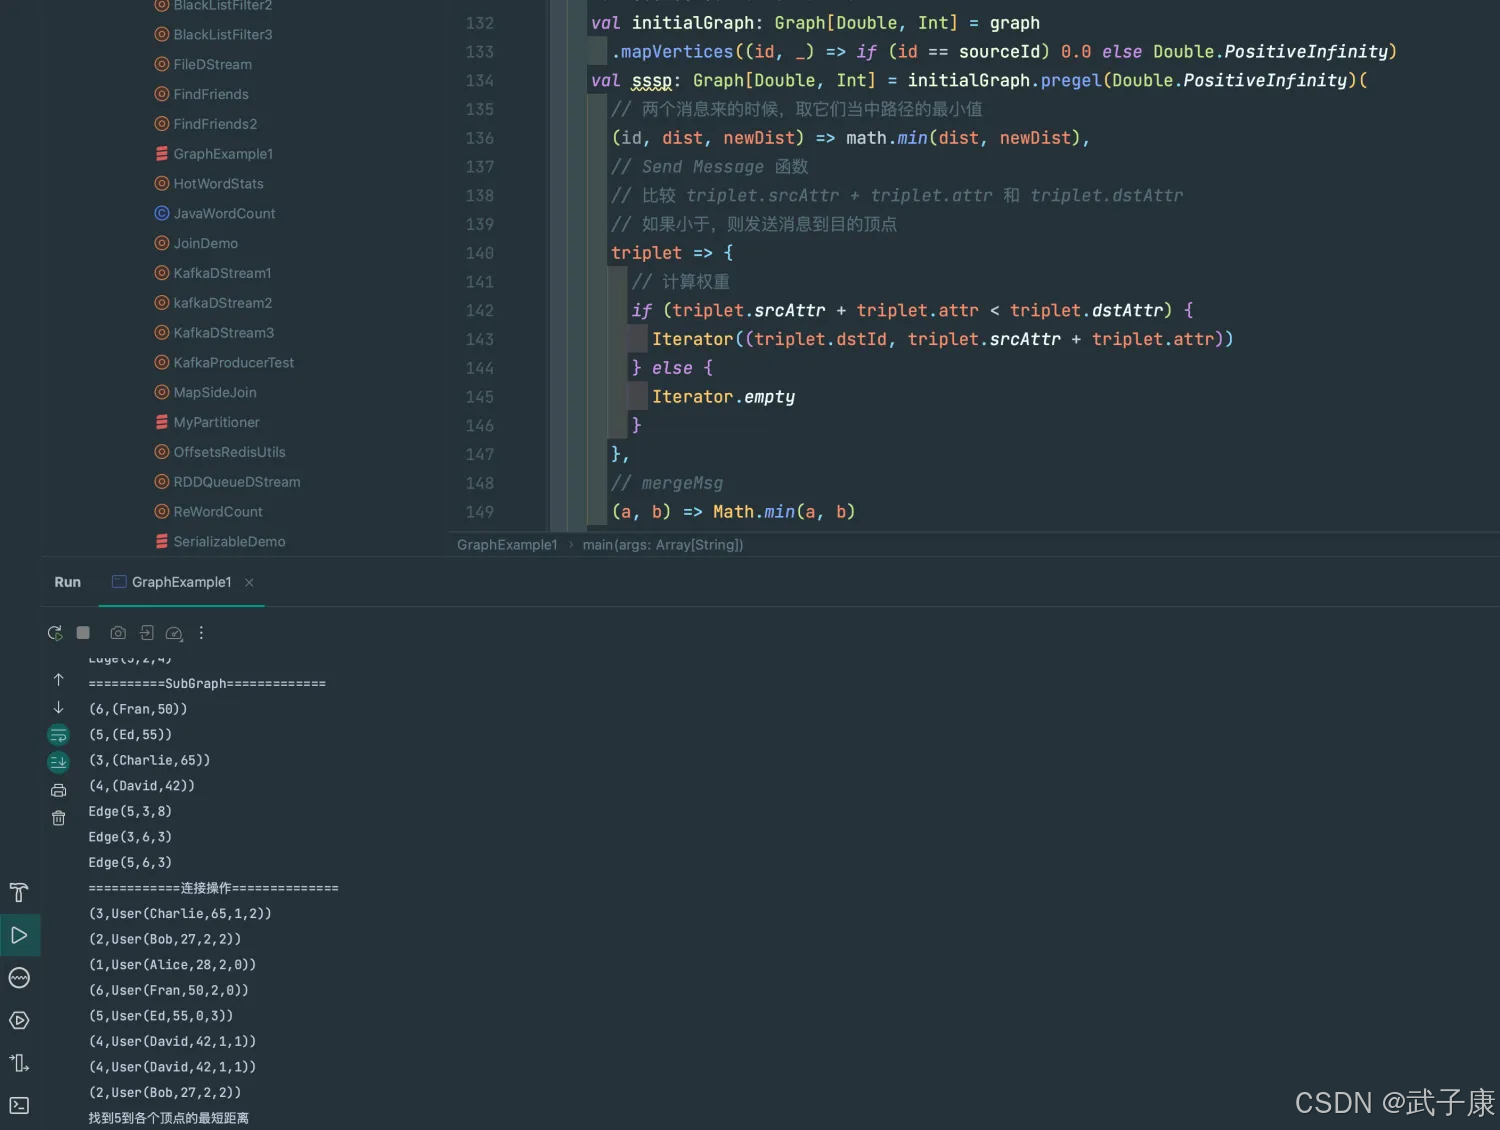Click the profiler gauge icon
The width and height of the screenshot is (1500, 1130).
174,633
